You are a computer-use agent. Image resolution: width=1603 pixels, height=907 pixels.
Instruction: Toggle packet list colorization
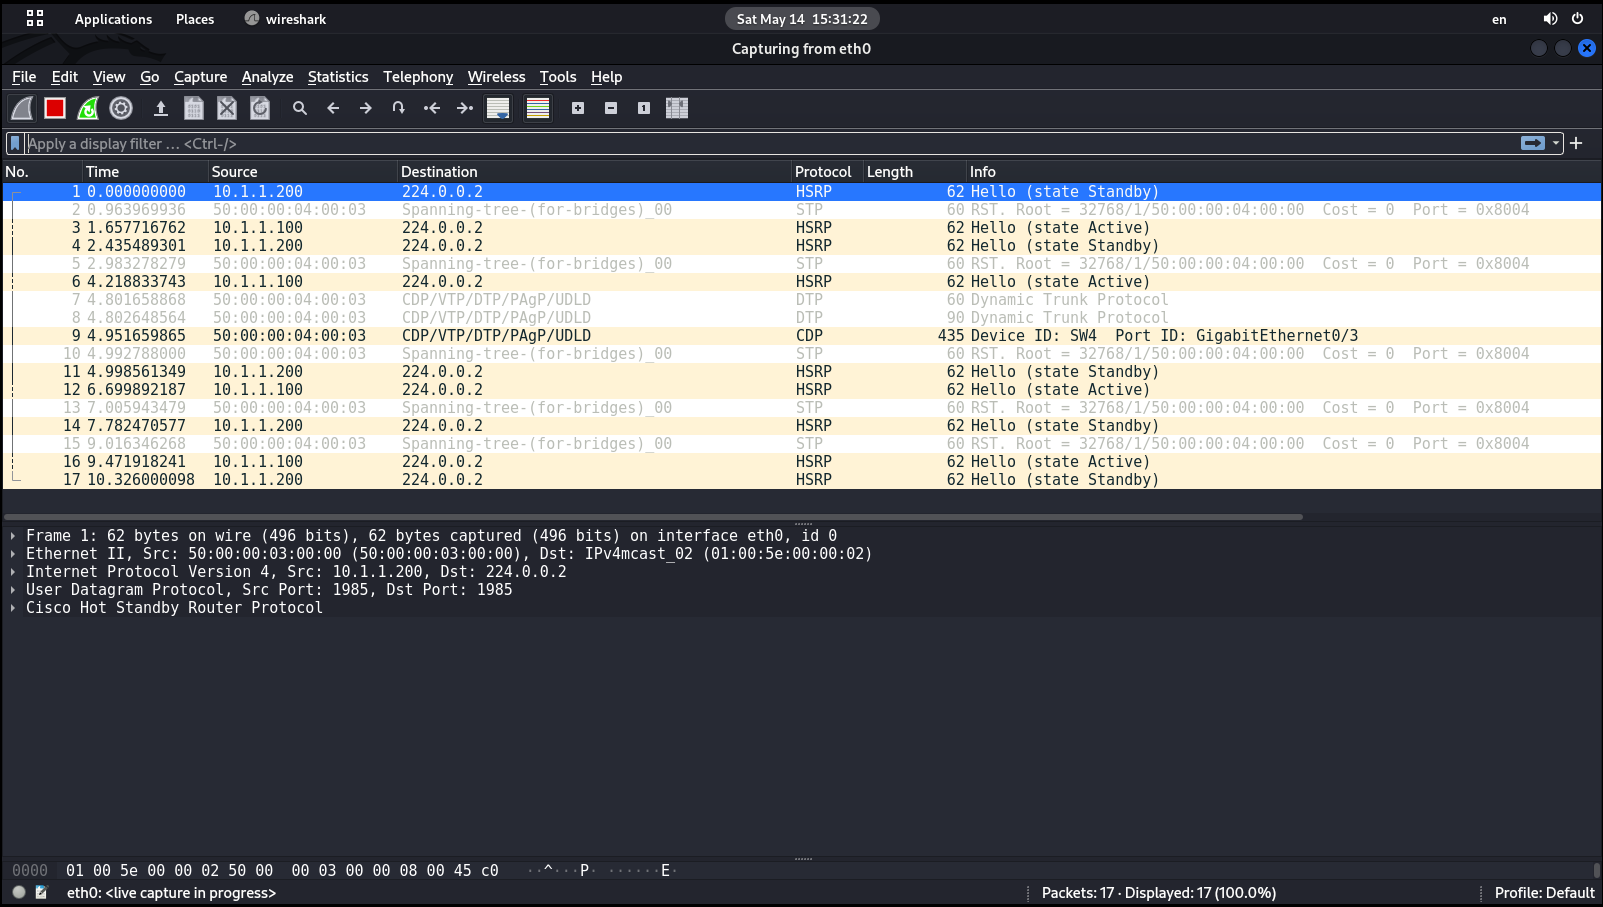[537, 108]
